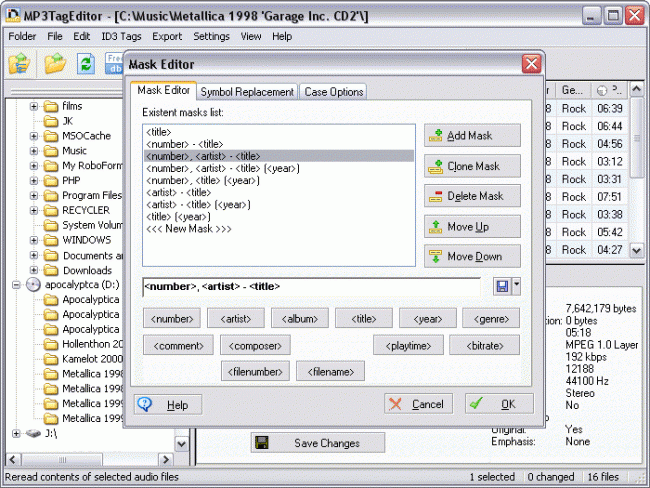Click the green refresh toolbar icon
Screen dimensions: 650x488
coord(86,64)
